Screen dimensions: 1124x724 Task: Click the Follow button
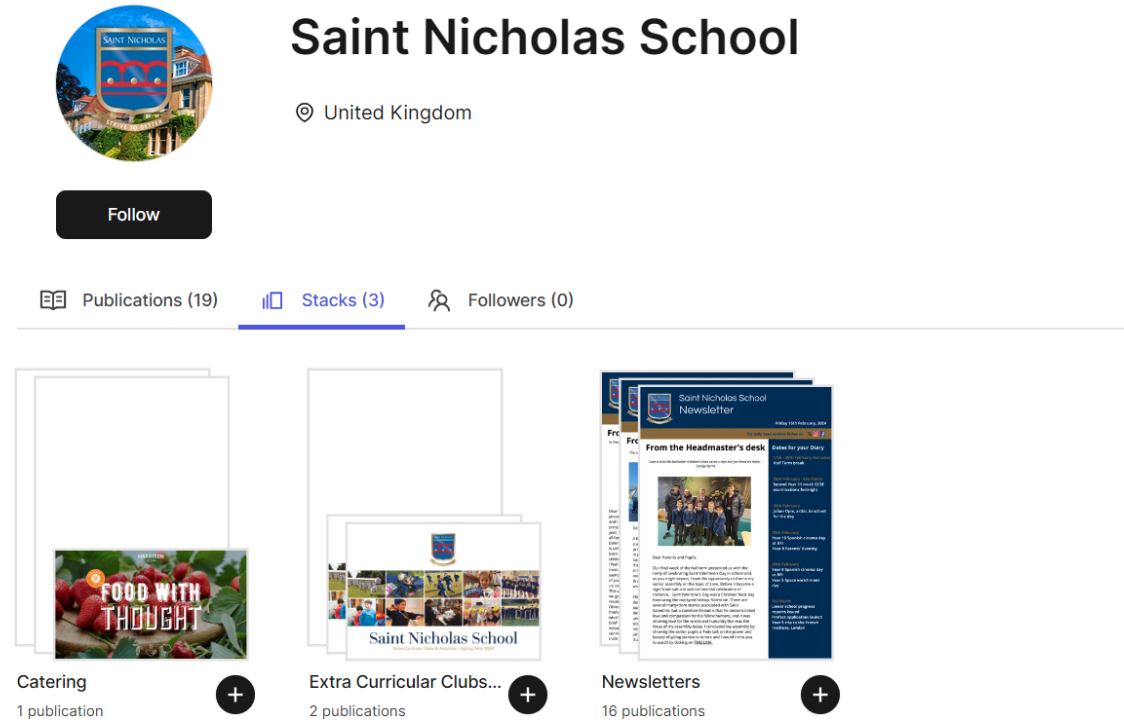tap(133, 214)
